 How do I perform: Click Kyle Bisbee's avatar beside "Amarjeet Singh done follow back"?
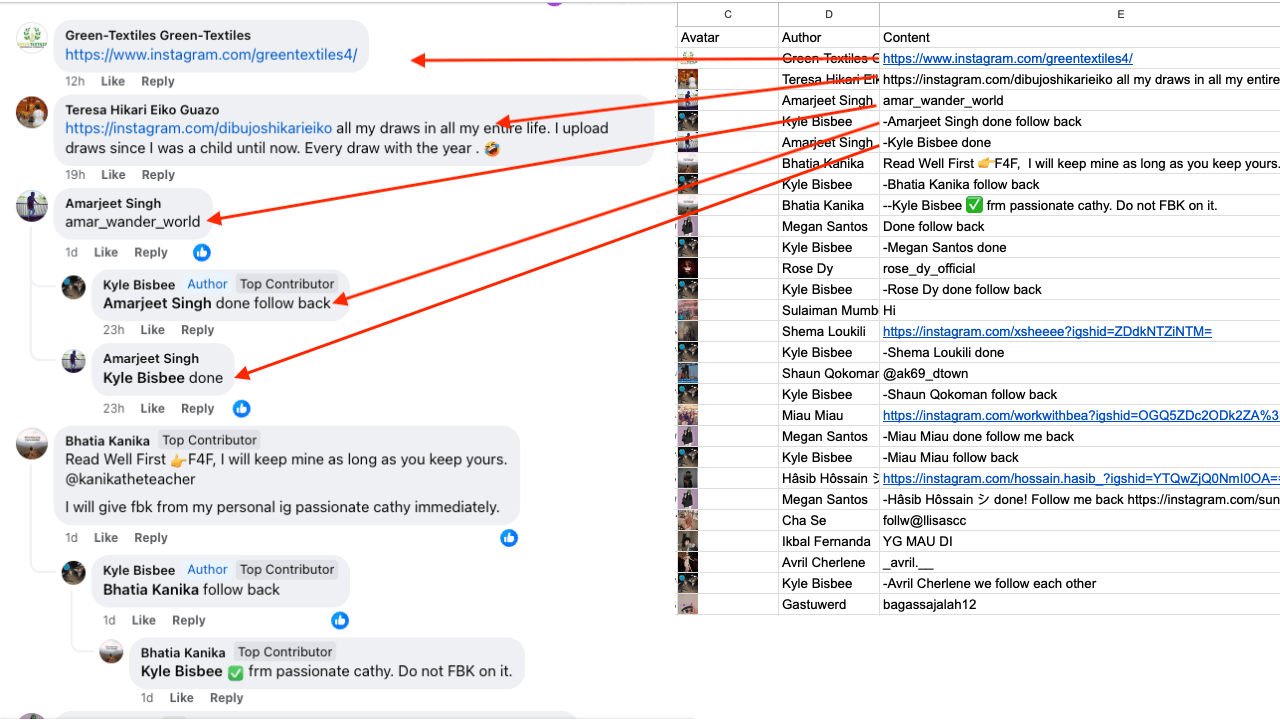pos(74,287)
